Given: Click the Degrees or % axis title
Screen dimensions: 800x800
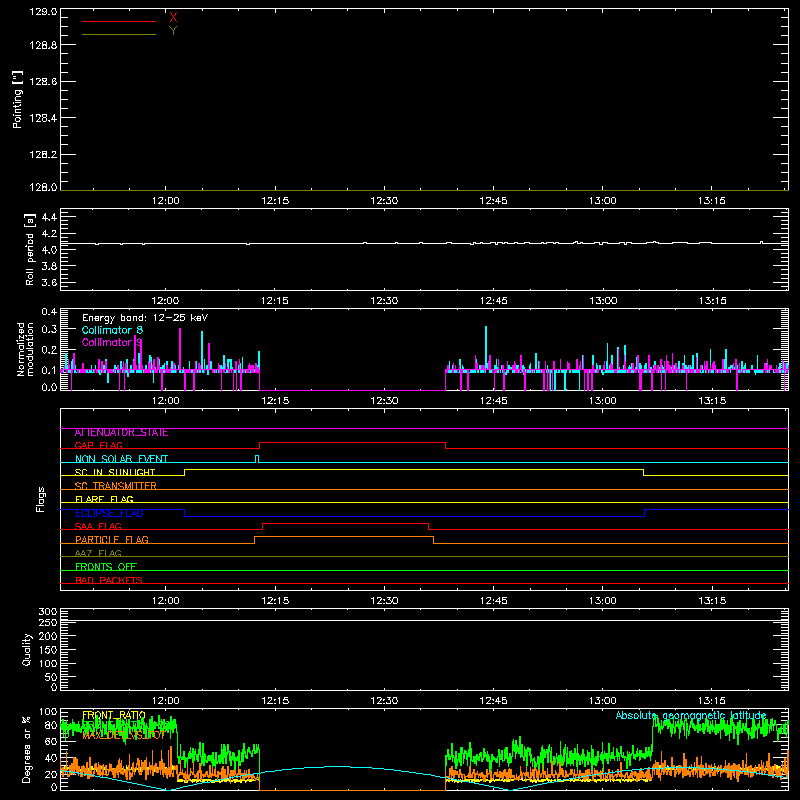Looking at the screenshot, I should pos(26,749).
